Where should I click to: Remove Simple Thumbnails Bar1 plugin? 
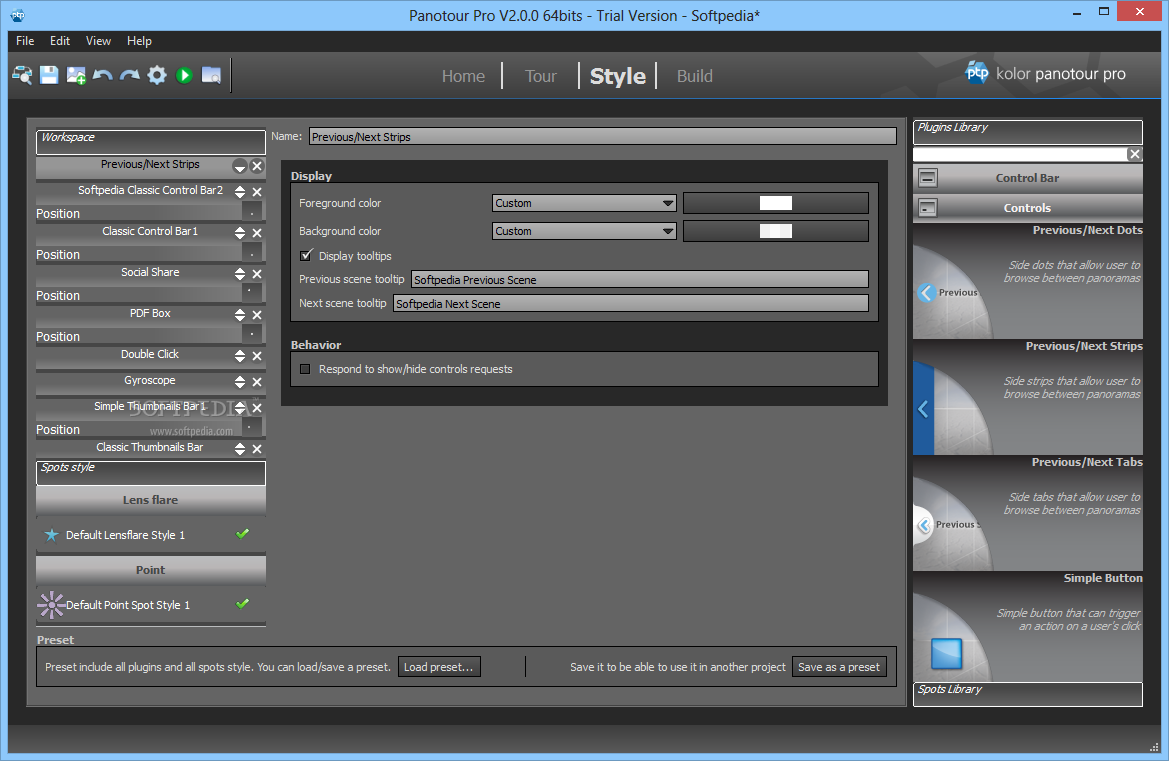tap(257, 408)
